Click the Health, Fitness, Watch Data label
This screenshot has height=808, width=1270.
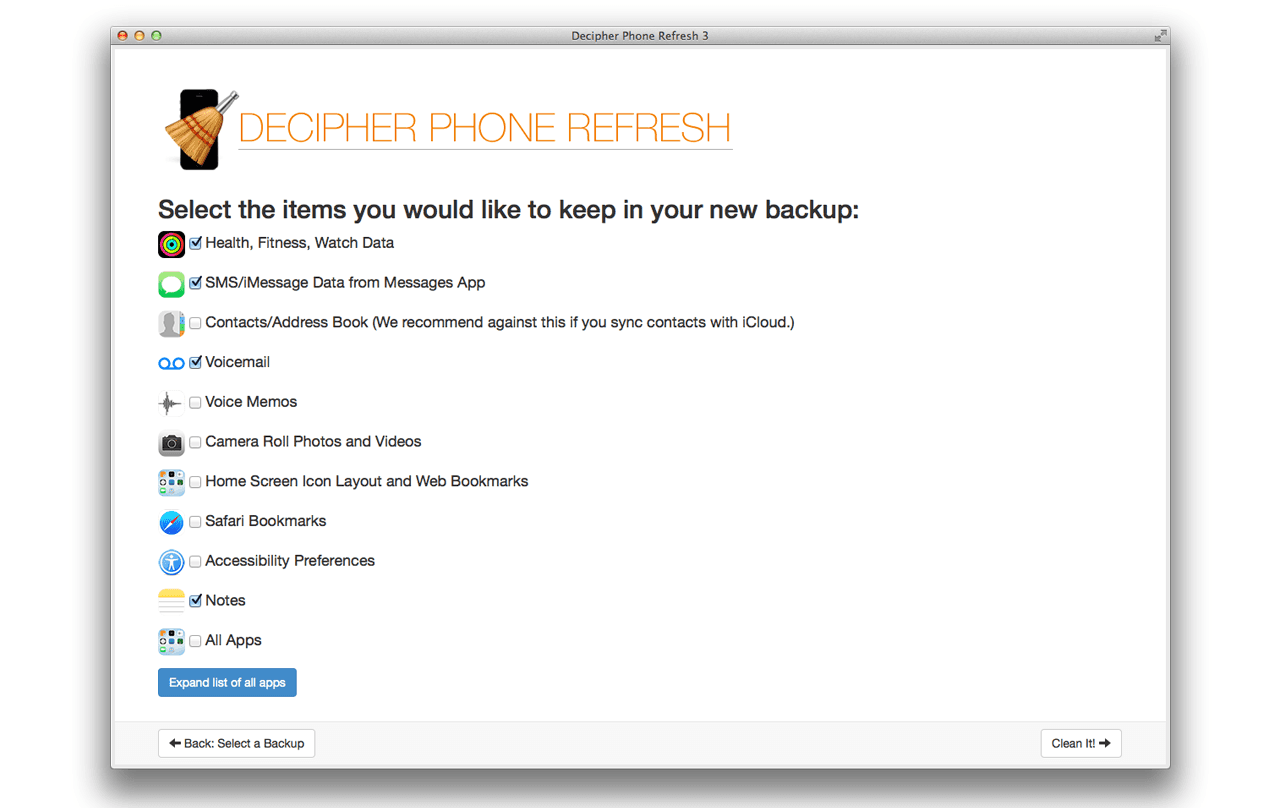pyautogui.click(x=300, y=243)
